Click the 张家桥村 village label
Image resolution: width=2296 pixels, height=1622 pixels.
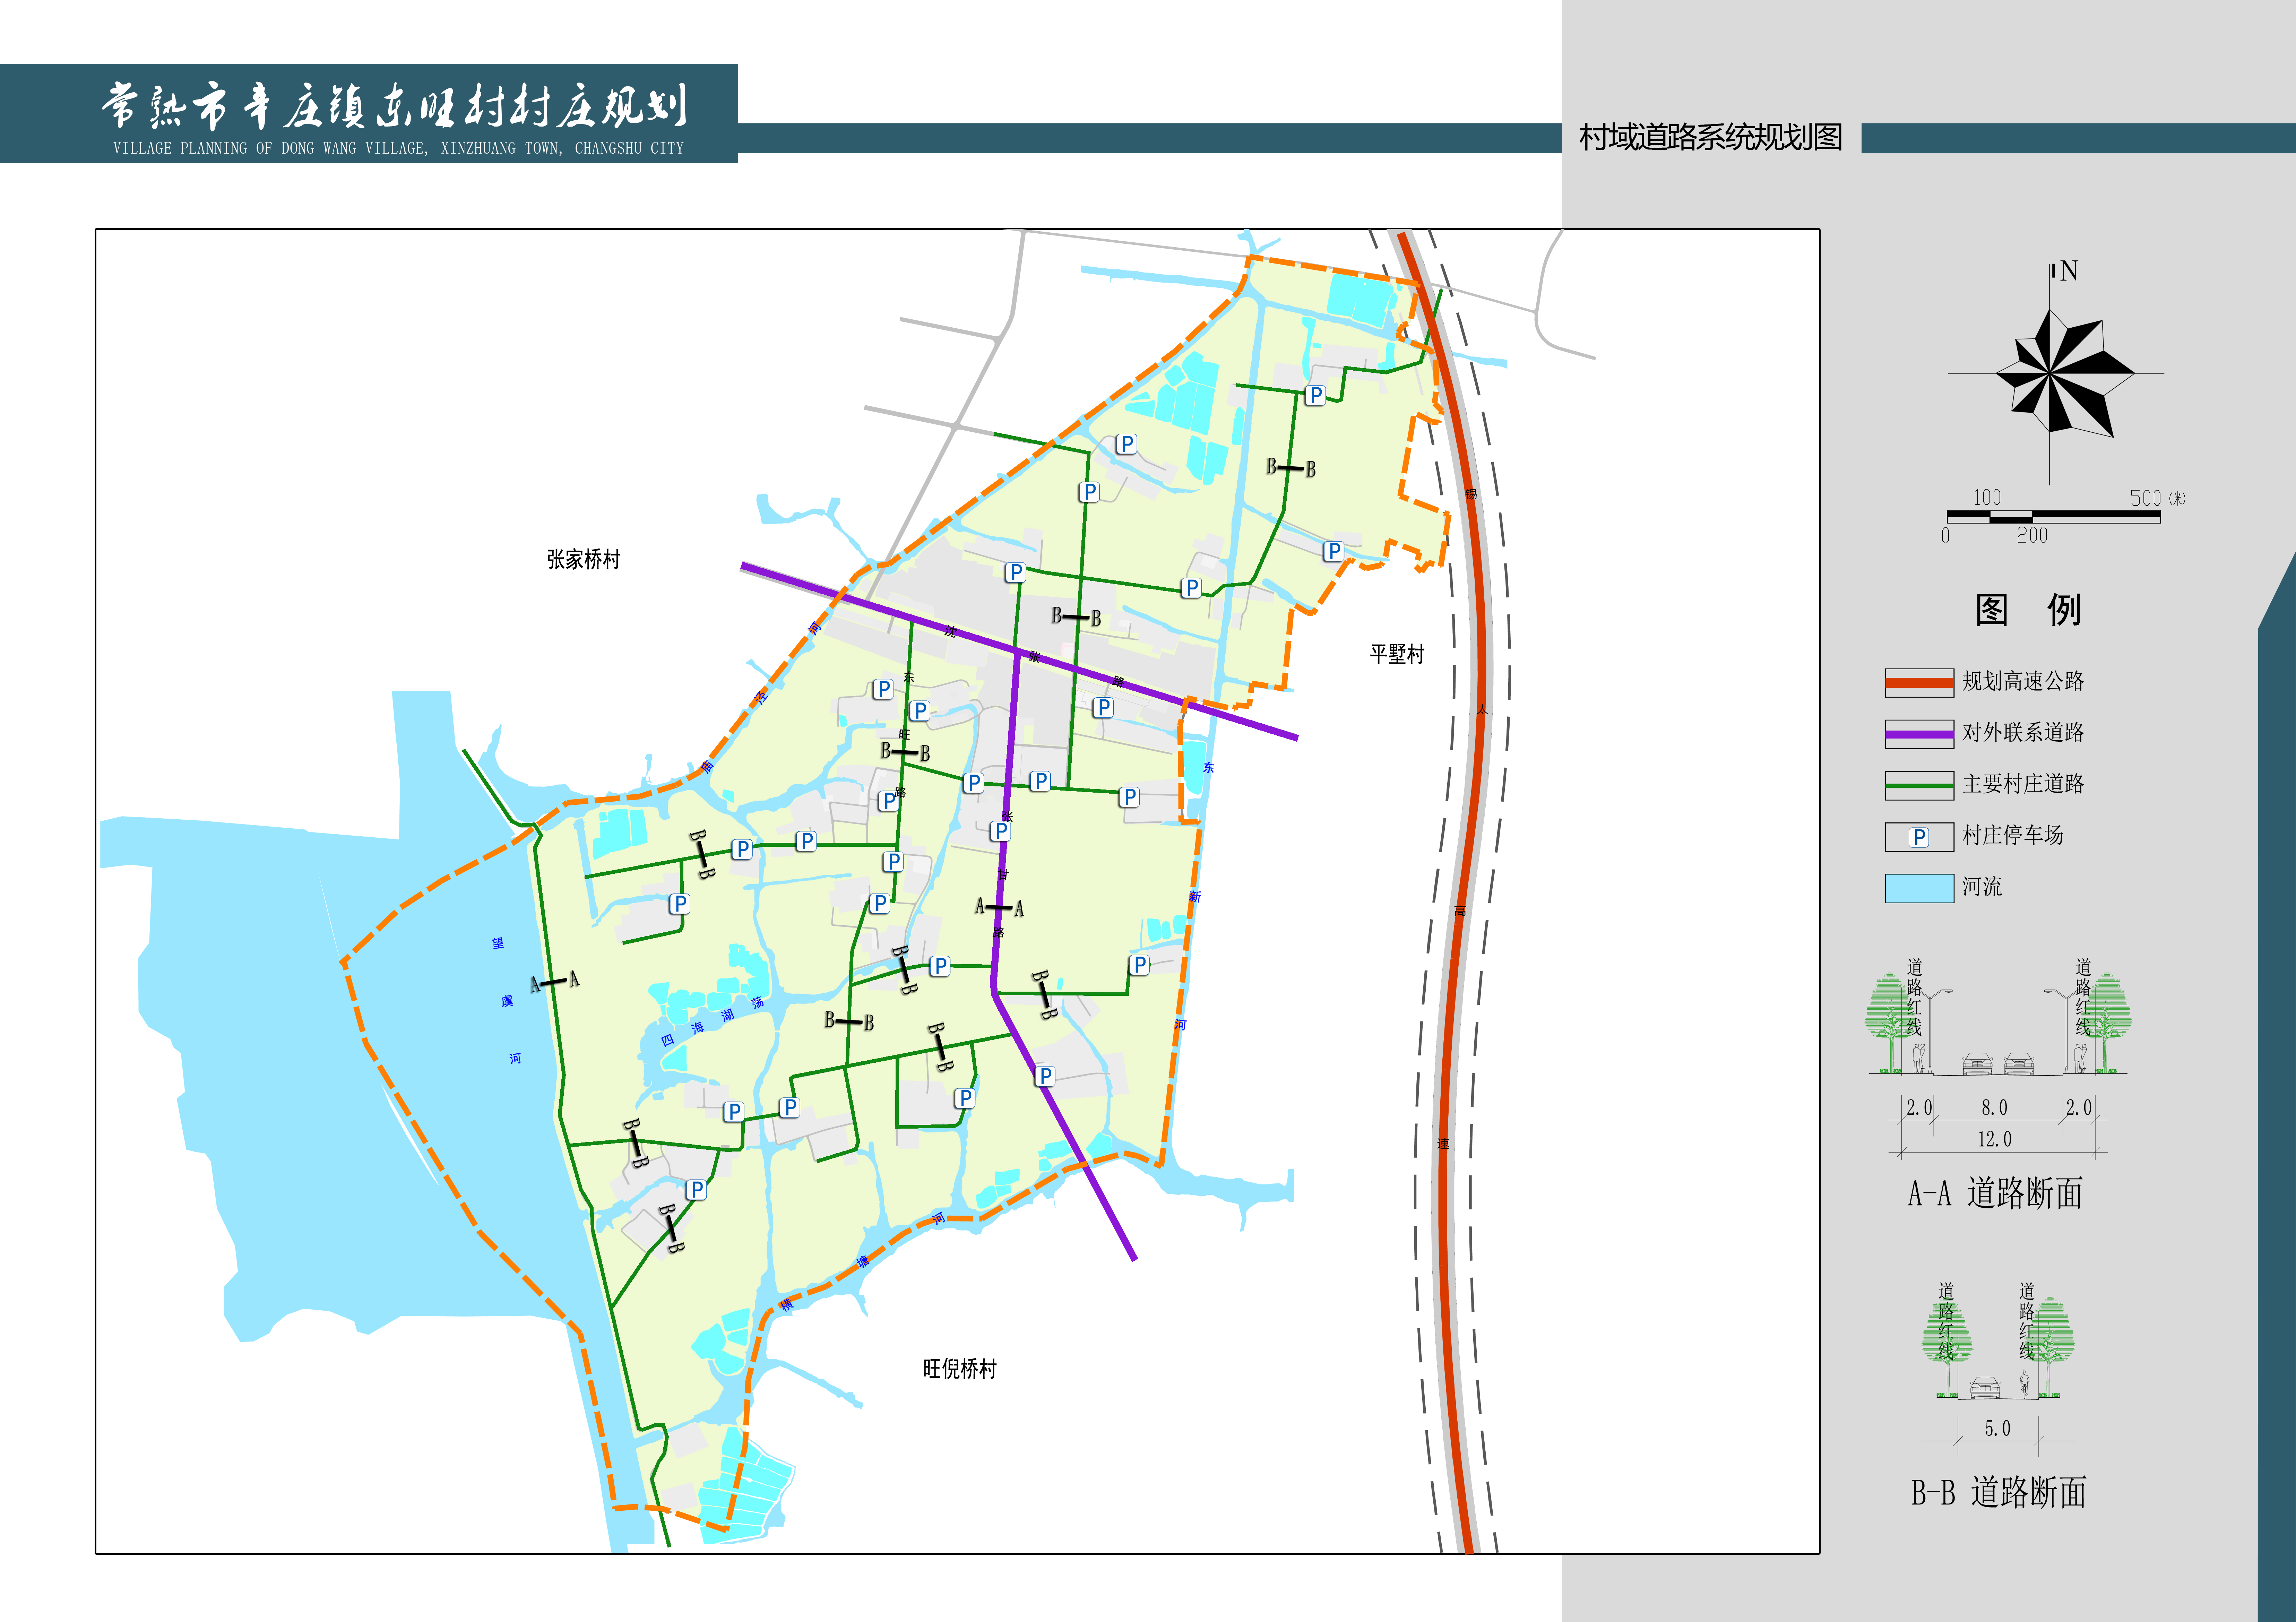pos(584,559)
